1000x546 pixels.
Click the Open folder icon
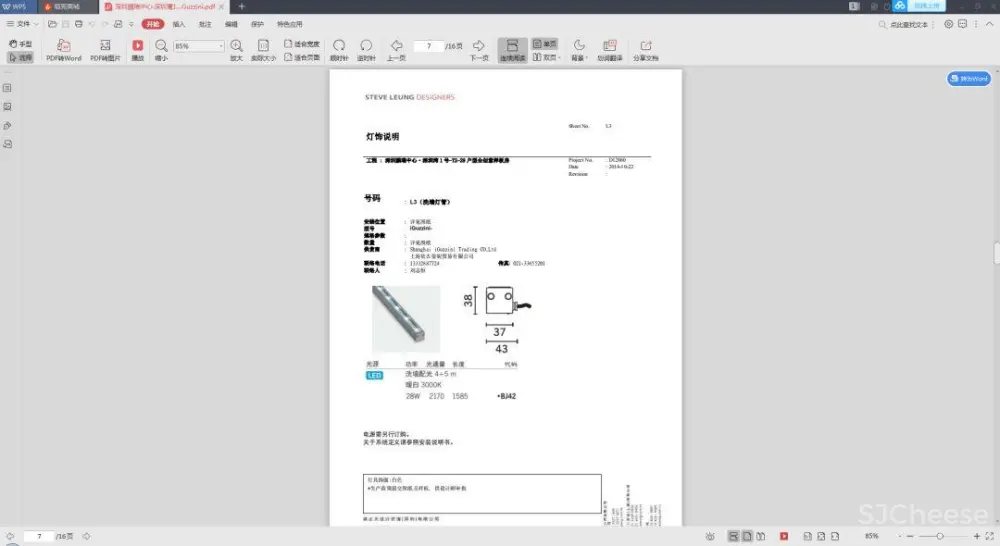coord(53,24)
